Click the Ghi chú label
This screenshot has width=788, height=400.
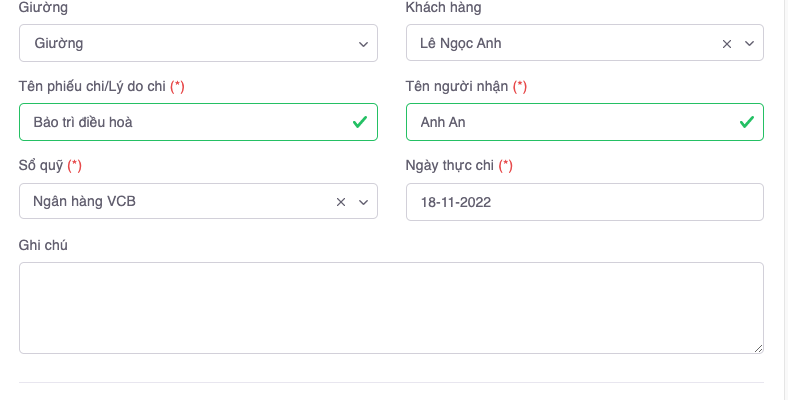(43, 245)
